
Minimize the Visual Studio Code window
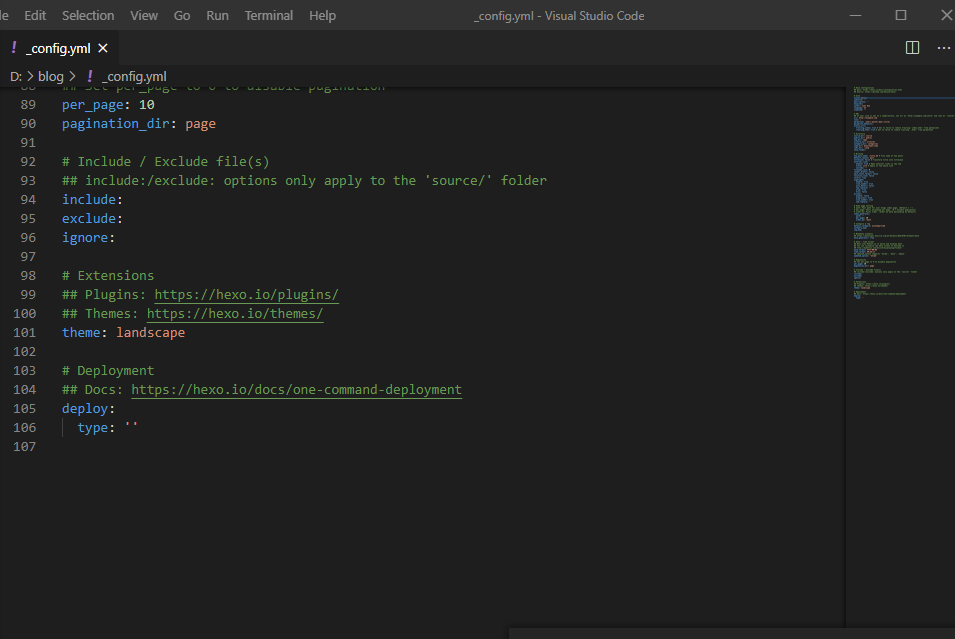(855, 15)
